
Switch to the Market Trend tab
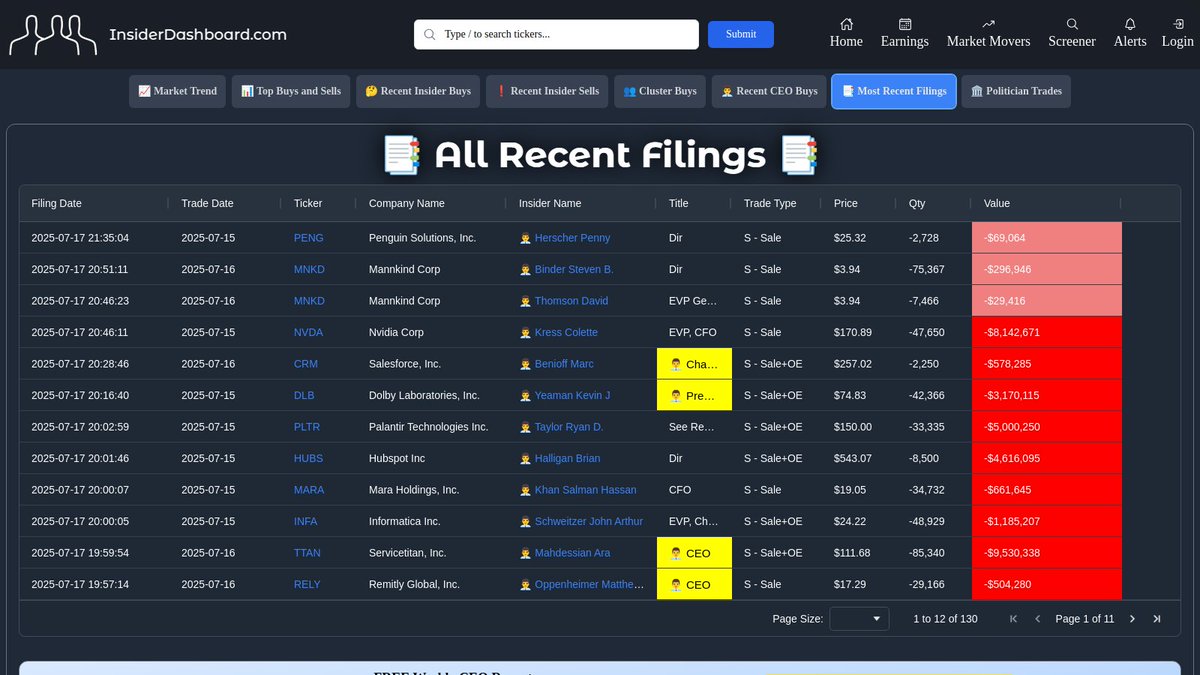(178, 91)
